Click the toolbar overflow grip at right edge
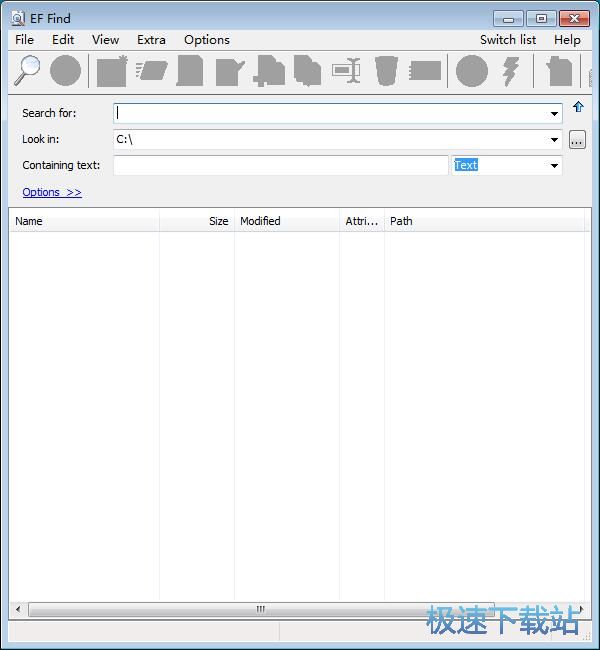The height and width of the screenshot is (650, 600). pos(590,77)
